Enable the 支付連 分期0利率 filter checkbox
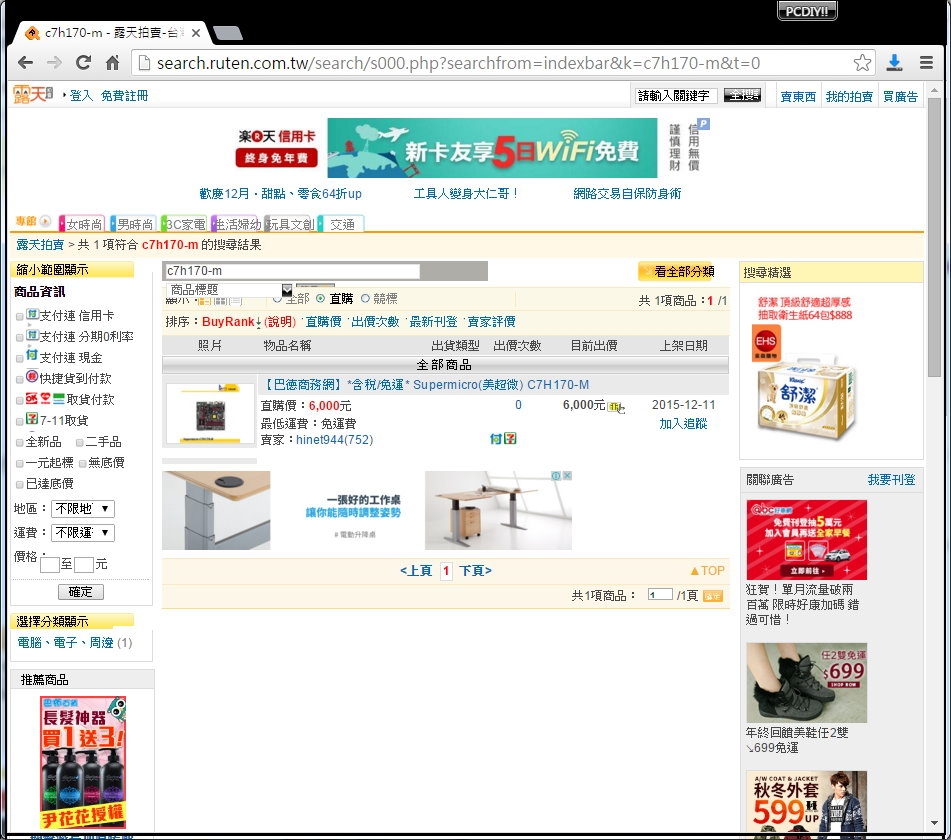951x840 pixels. point(19,337)
